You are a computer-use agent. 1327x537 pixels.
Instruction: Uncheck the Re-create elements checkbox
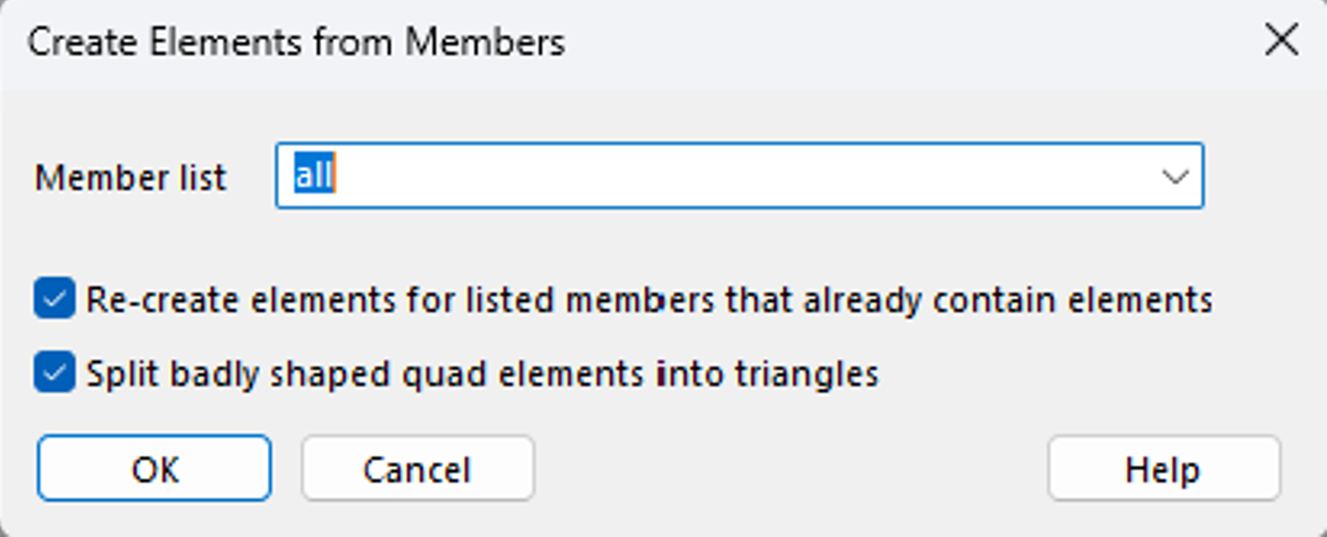54,299
